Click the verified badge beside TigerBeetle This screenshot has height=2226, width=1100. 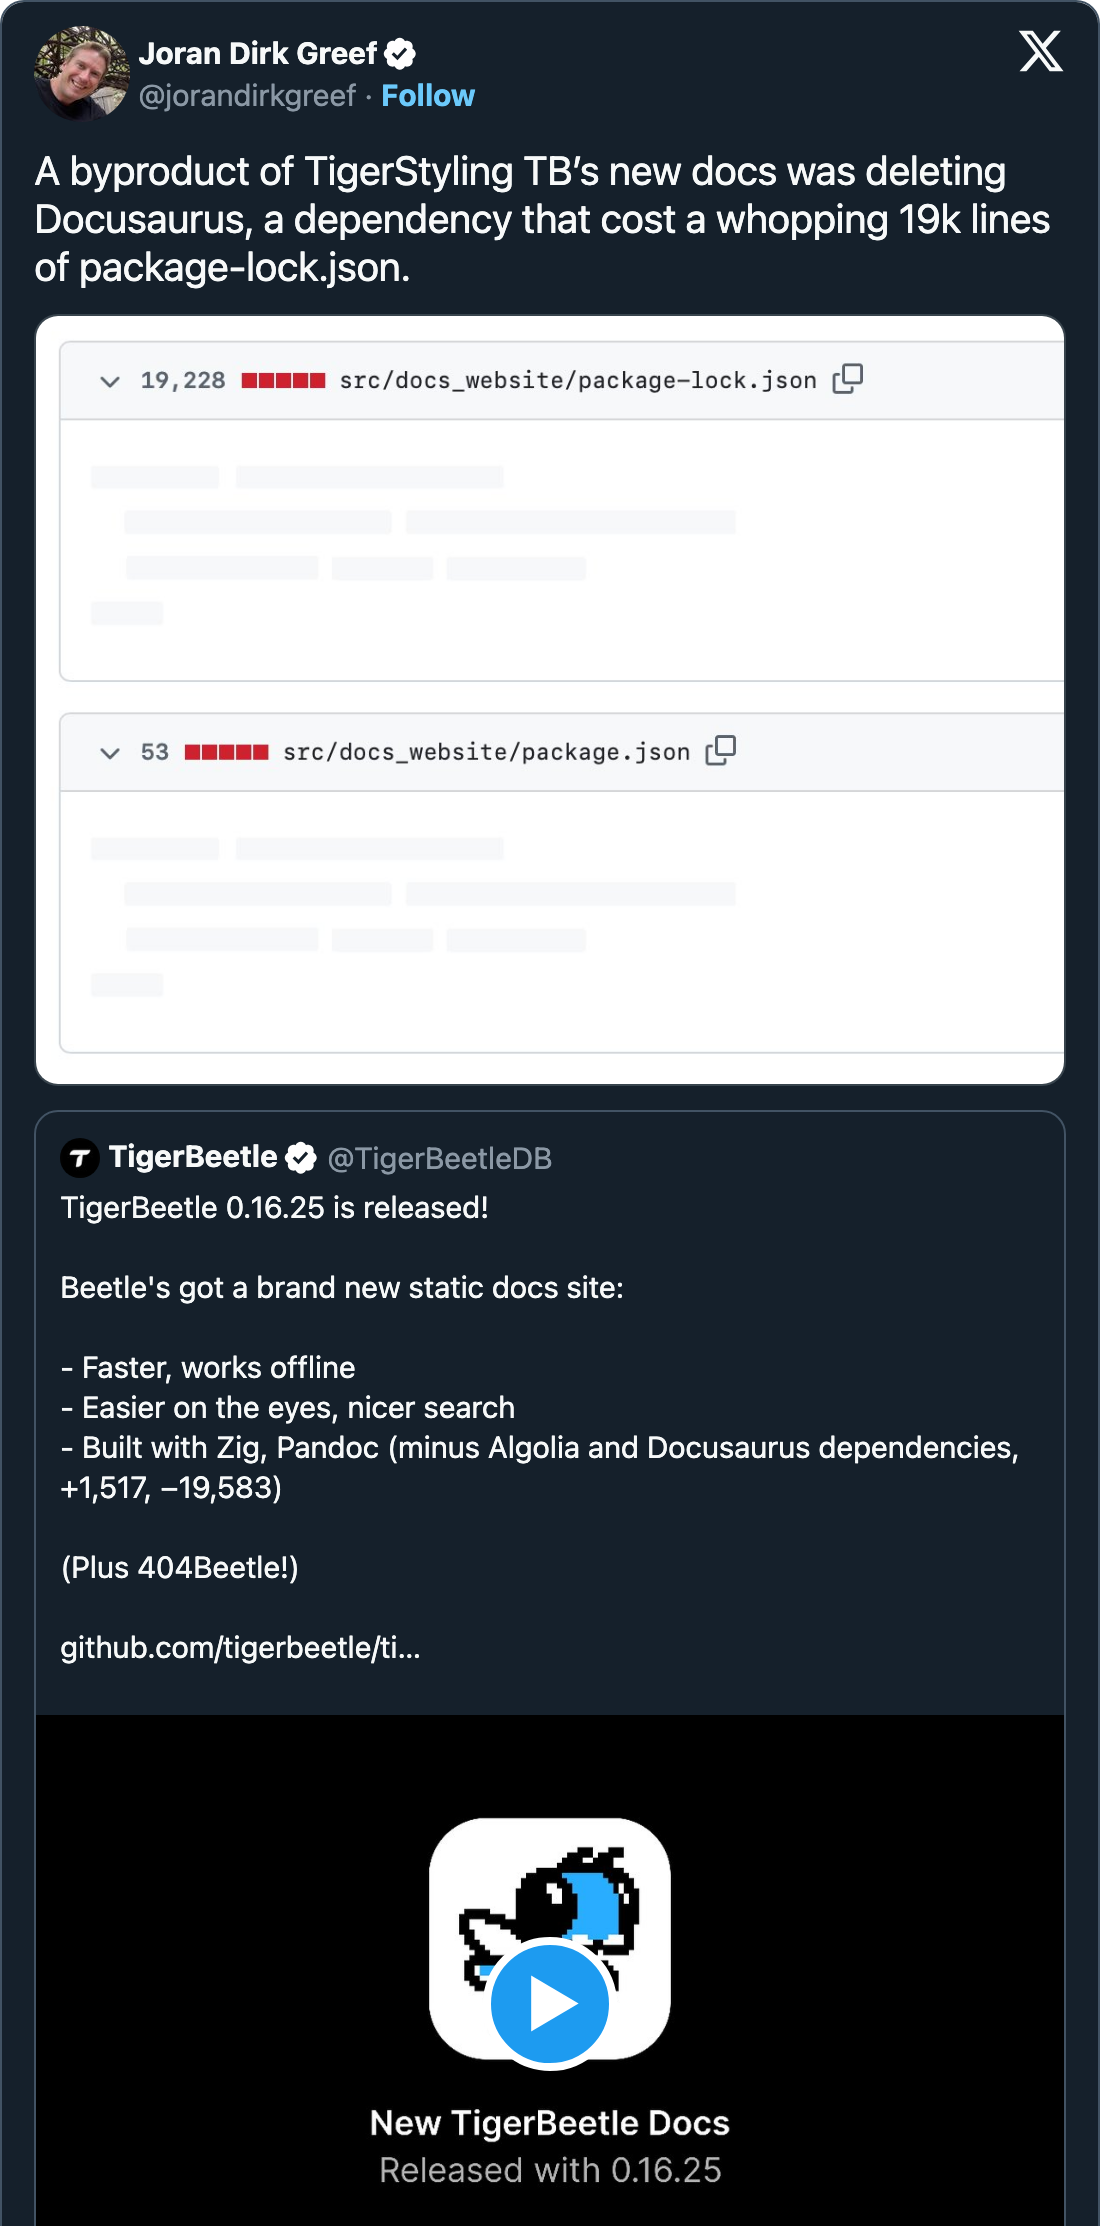(300, 1156)
